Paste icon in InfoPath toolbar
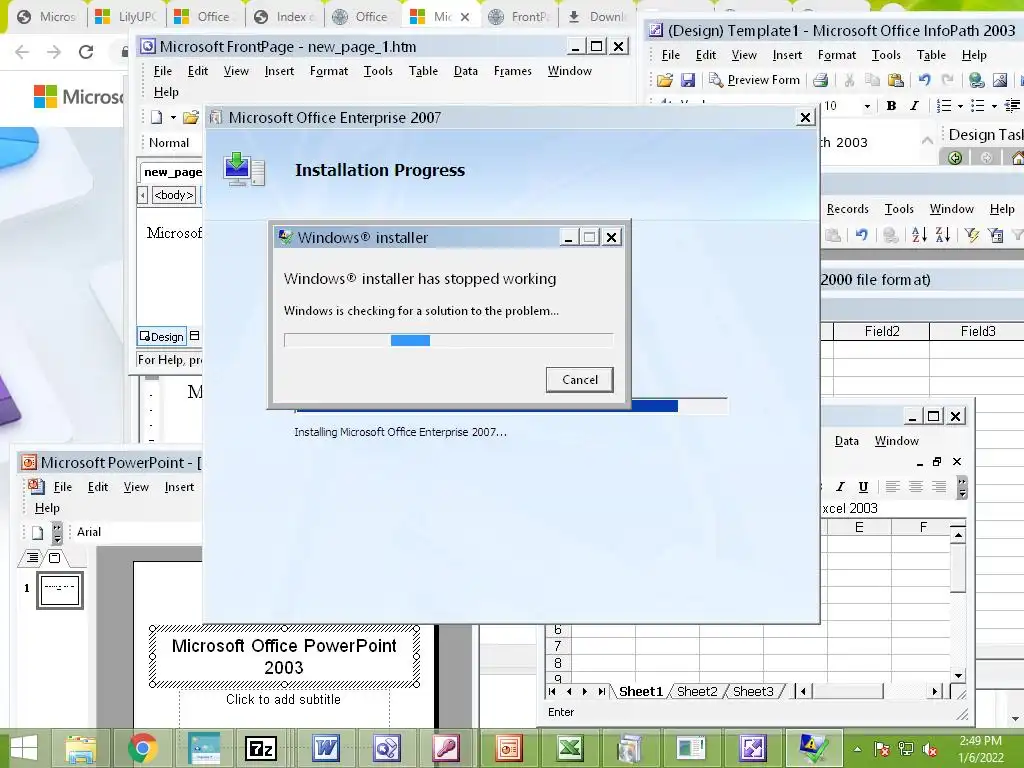This screenshot has width=1024, height=768. [896, 80]
